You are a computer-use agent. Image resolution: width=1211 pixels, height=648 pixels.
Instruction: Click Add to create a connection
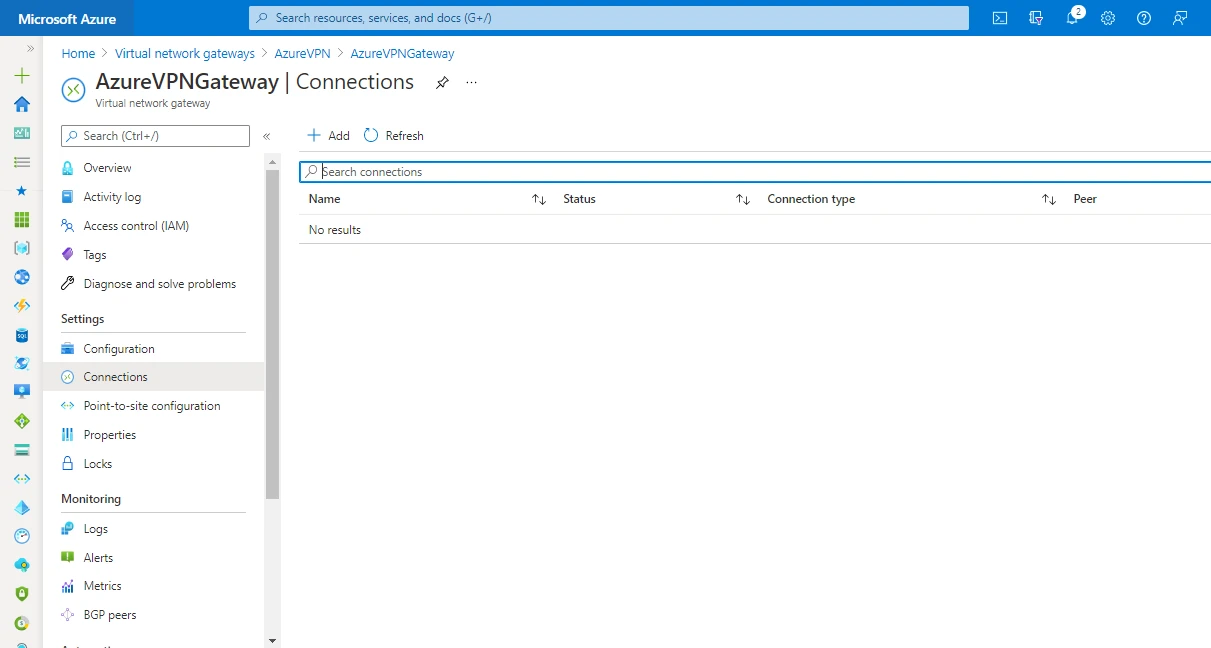[x=328, y=135]
